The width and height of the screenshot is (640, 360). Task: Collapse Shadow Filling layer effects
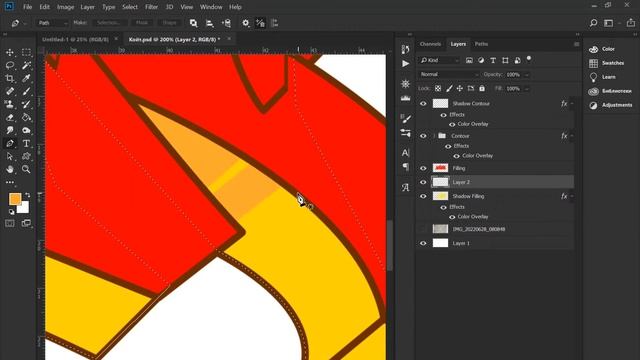click(572, 196)
